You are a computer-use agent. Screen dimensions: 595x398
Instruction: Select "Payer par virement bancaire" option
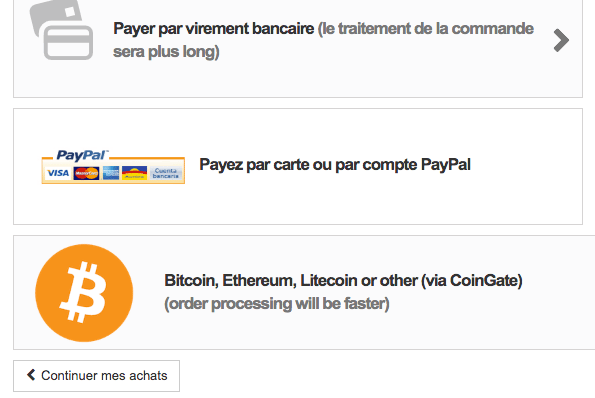point(214,29)
